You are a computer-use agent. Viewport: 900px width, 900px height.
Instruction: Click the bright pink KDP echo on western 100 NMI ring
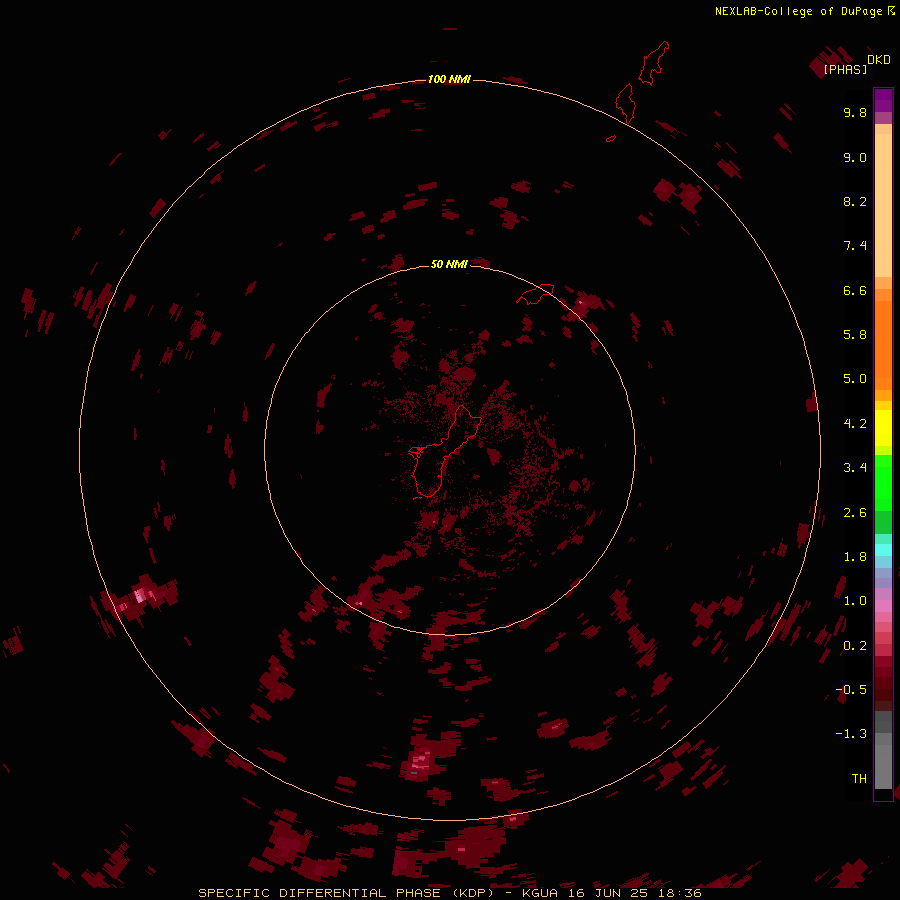(x=139, y=595)
